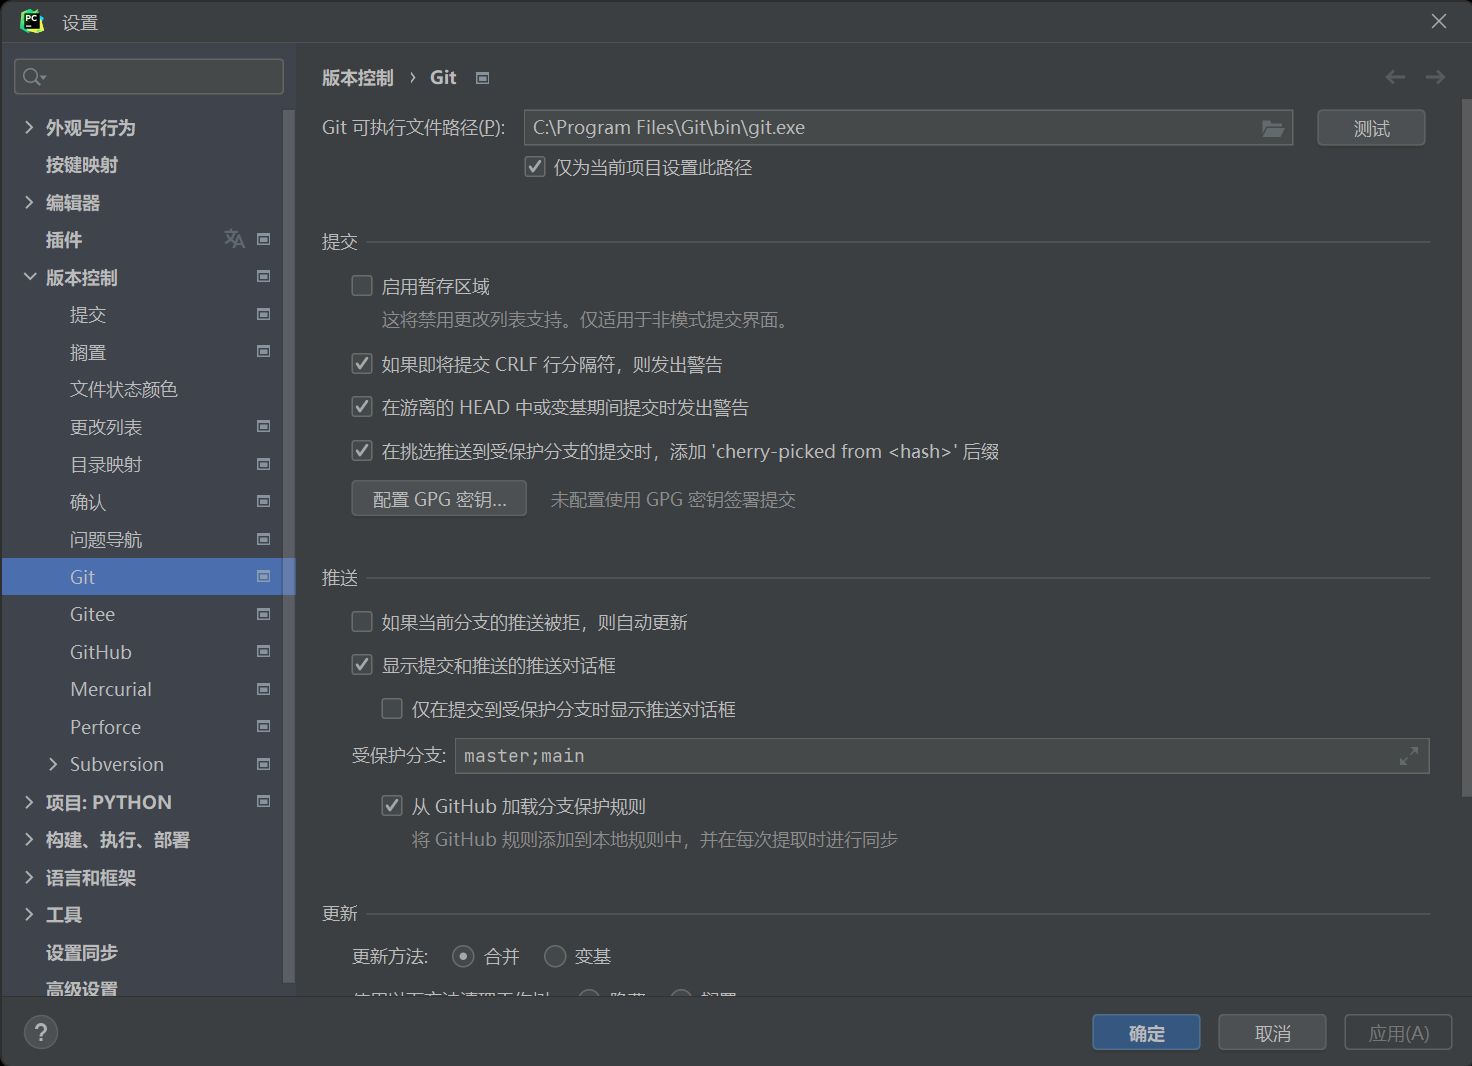Viewport: 1472px width, 1066px height.
Task: Click the 测试 button
Action: (x=1370, y=127)
